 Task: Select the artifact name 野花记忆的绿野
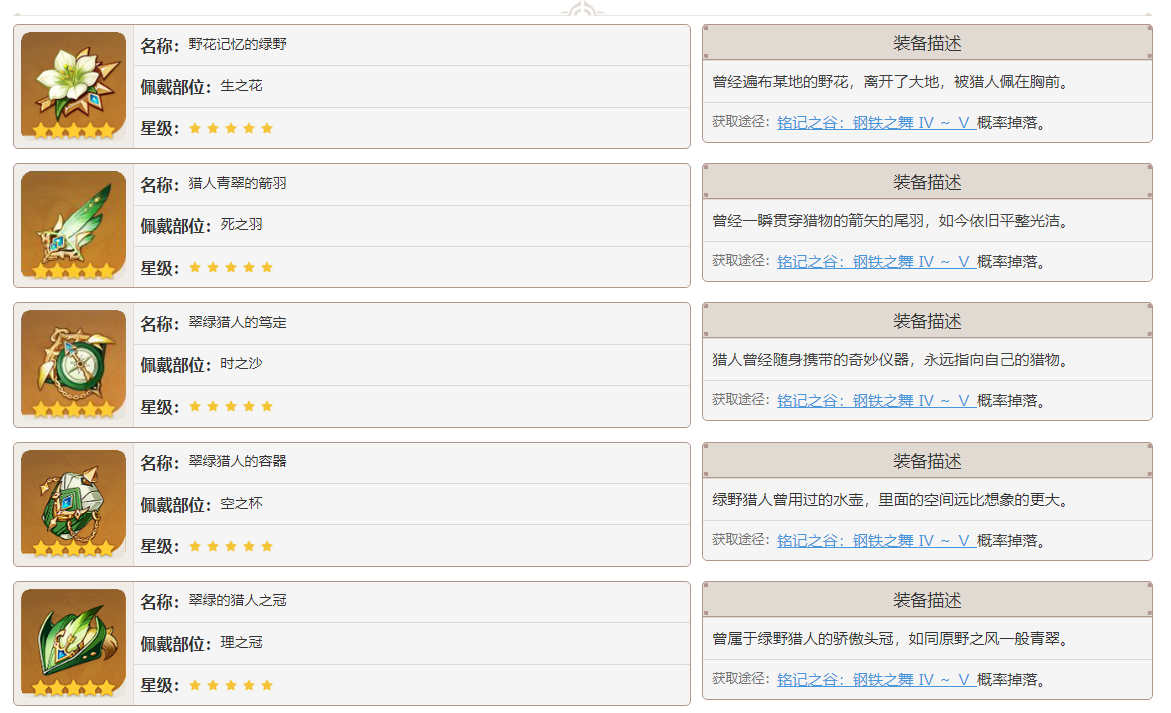pos(237,45)
